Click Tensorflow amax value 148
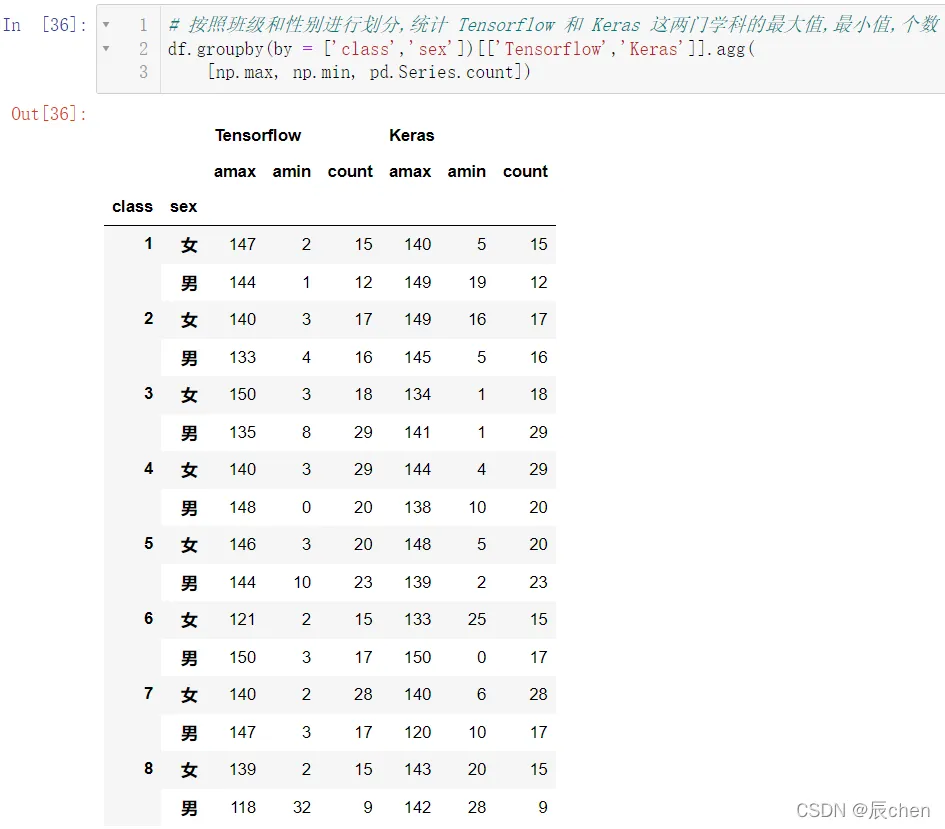 [243, 507]
